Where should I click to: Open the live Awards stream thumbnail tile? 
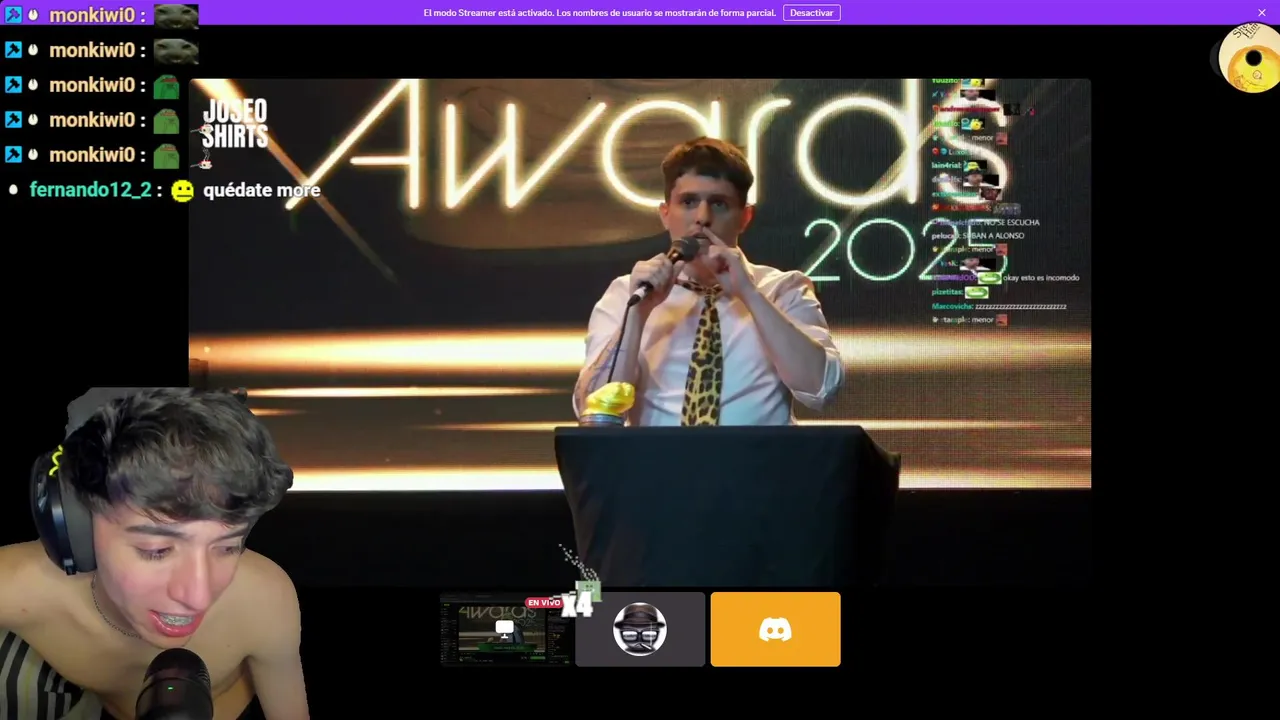pyautogui.click(x=505, y=629)
